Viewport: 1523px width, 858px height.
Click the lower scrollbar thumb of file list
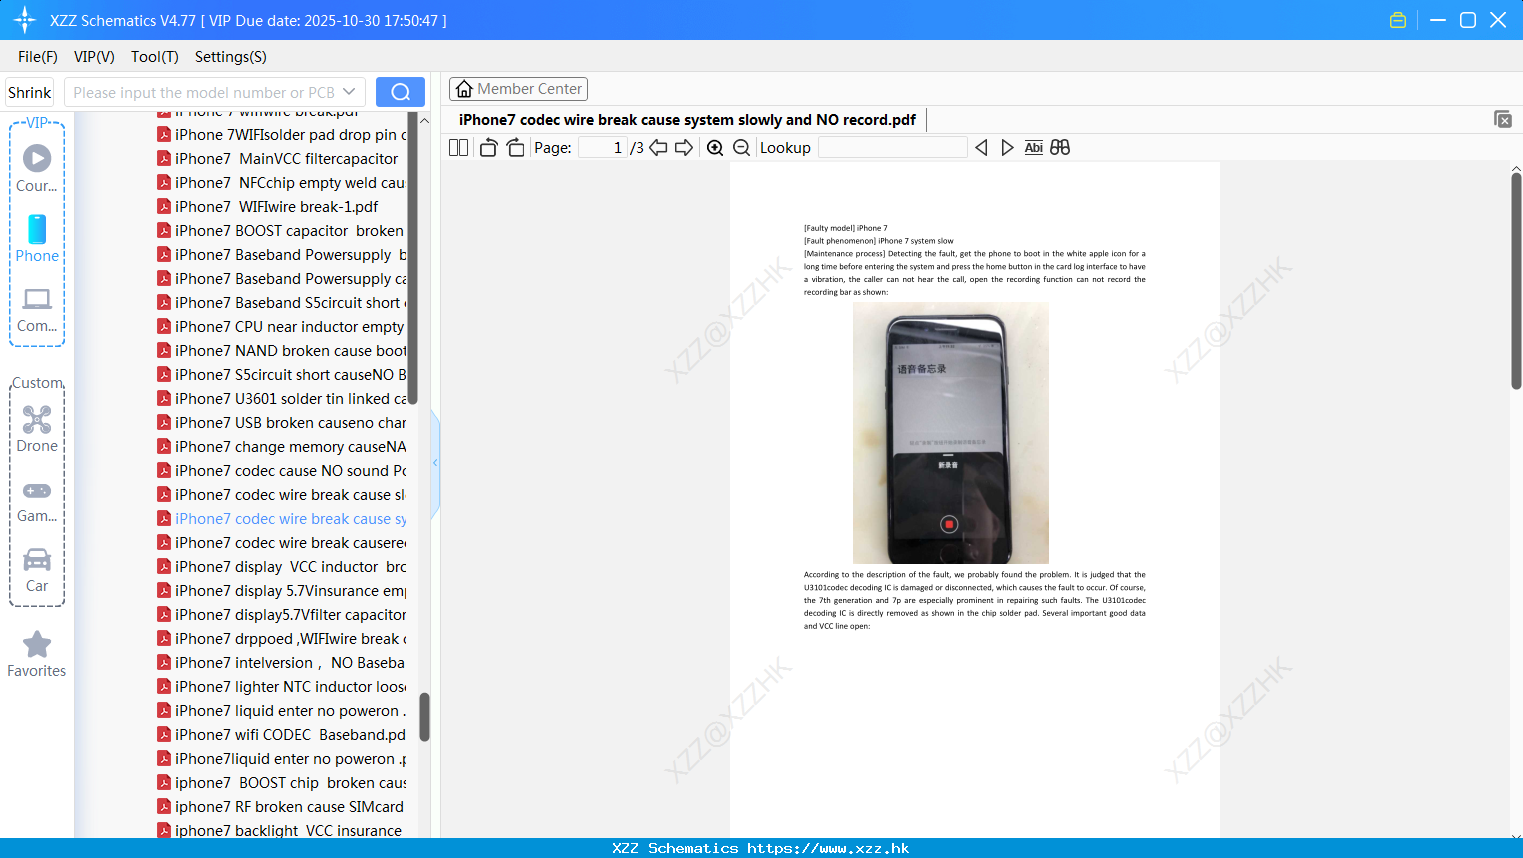pos(424,717)
